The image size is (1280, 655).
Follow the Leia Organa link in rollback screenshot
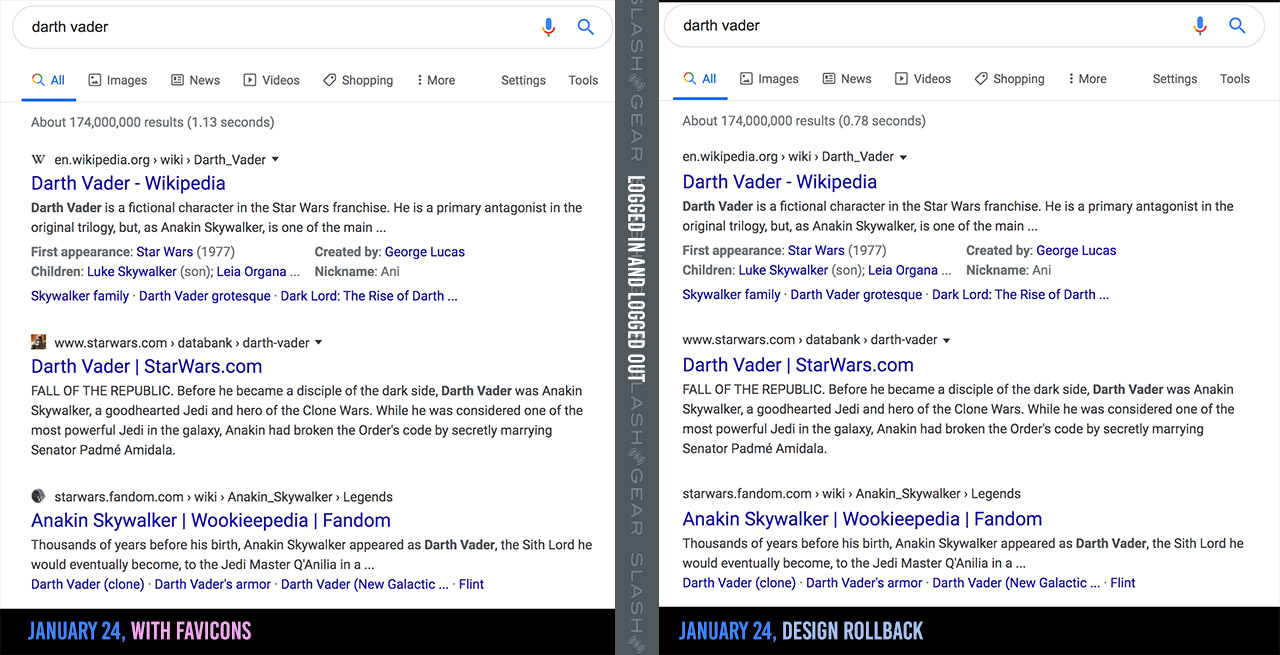click(x=904, y=270)
